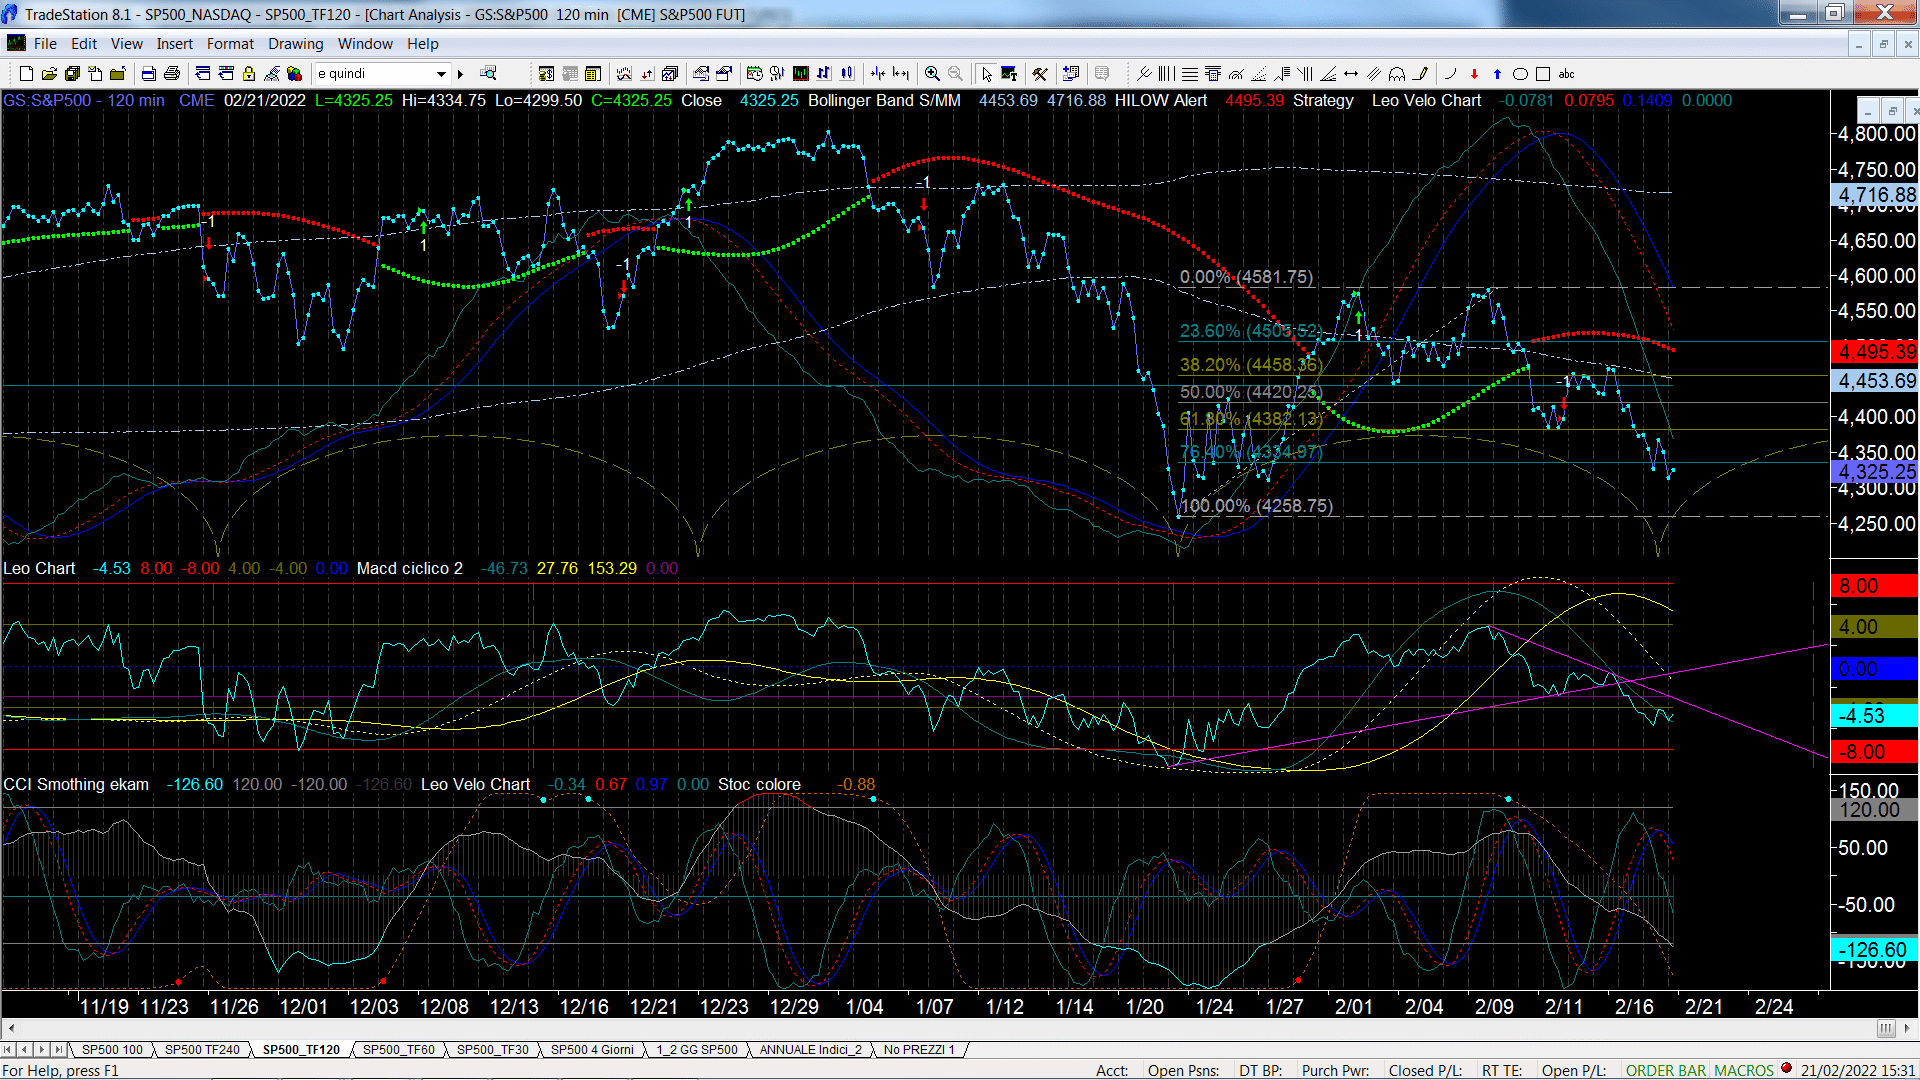The image size is (1920, 1080).
Task: Open the View menu
Action: [127, 44]
